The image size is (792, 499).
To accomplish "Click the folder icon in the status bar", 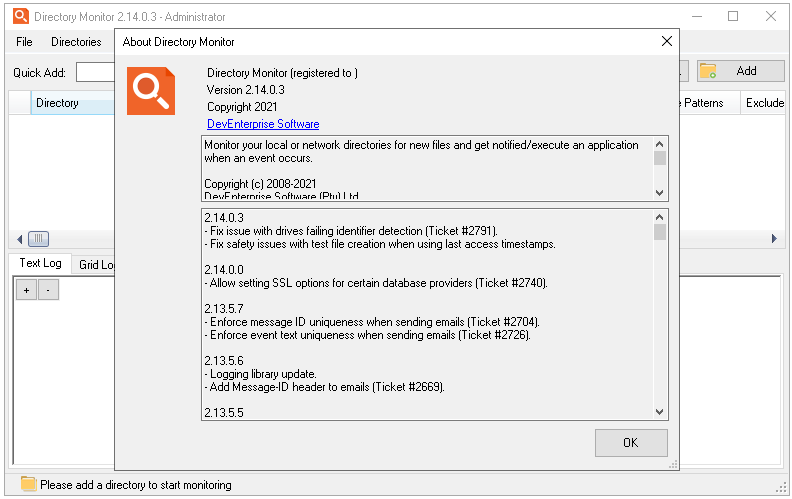I will point(28,485).
